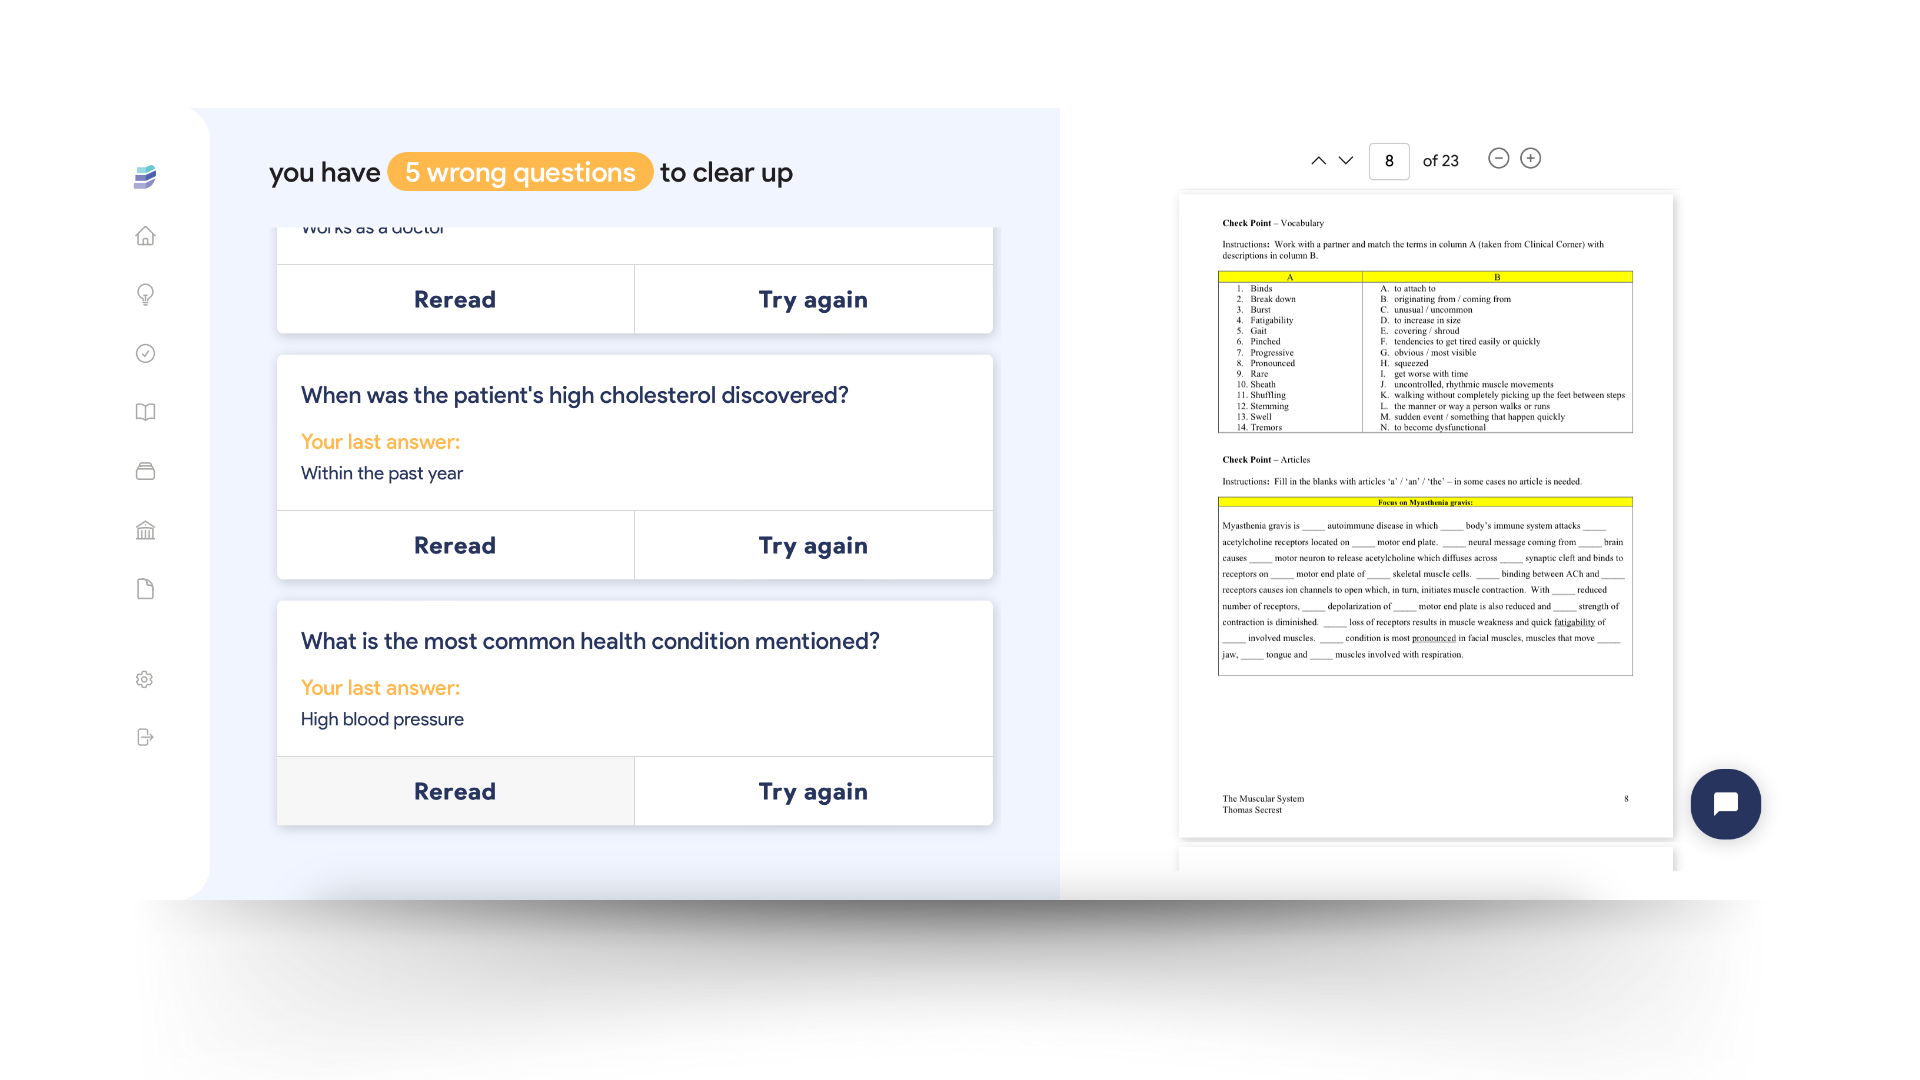Click the document page icon in sidebar
This screenshot has width=1920, height=1080.
(x=145, y=588)
